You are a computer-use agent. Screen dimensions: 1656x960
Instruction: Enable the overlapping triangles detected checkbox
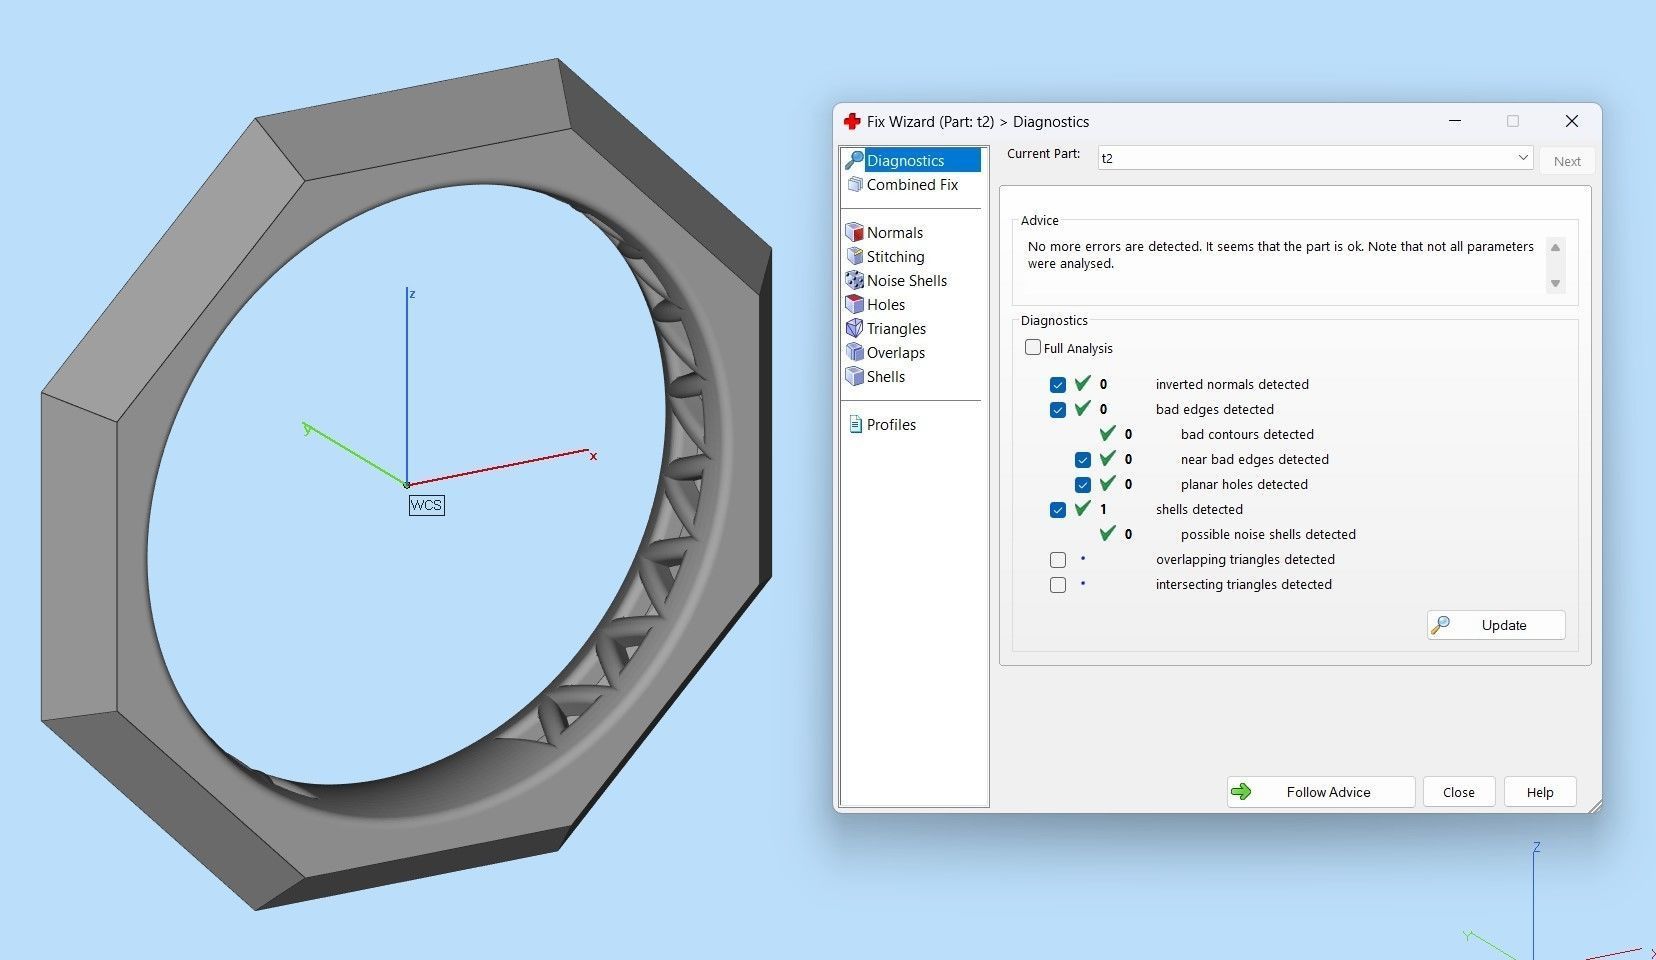click(1058, 560)
